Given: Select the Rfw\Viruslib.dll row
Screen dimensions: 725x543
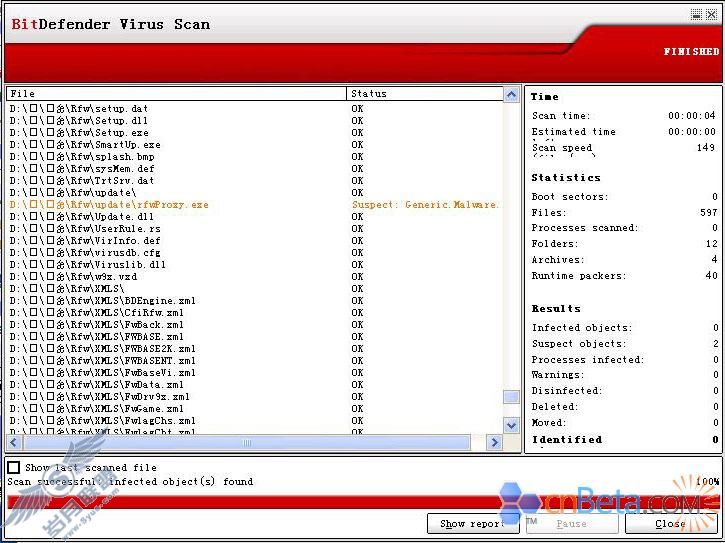Looking at the screenshot, I should [255, 265].
